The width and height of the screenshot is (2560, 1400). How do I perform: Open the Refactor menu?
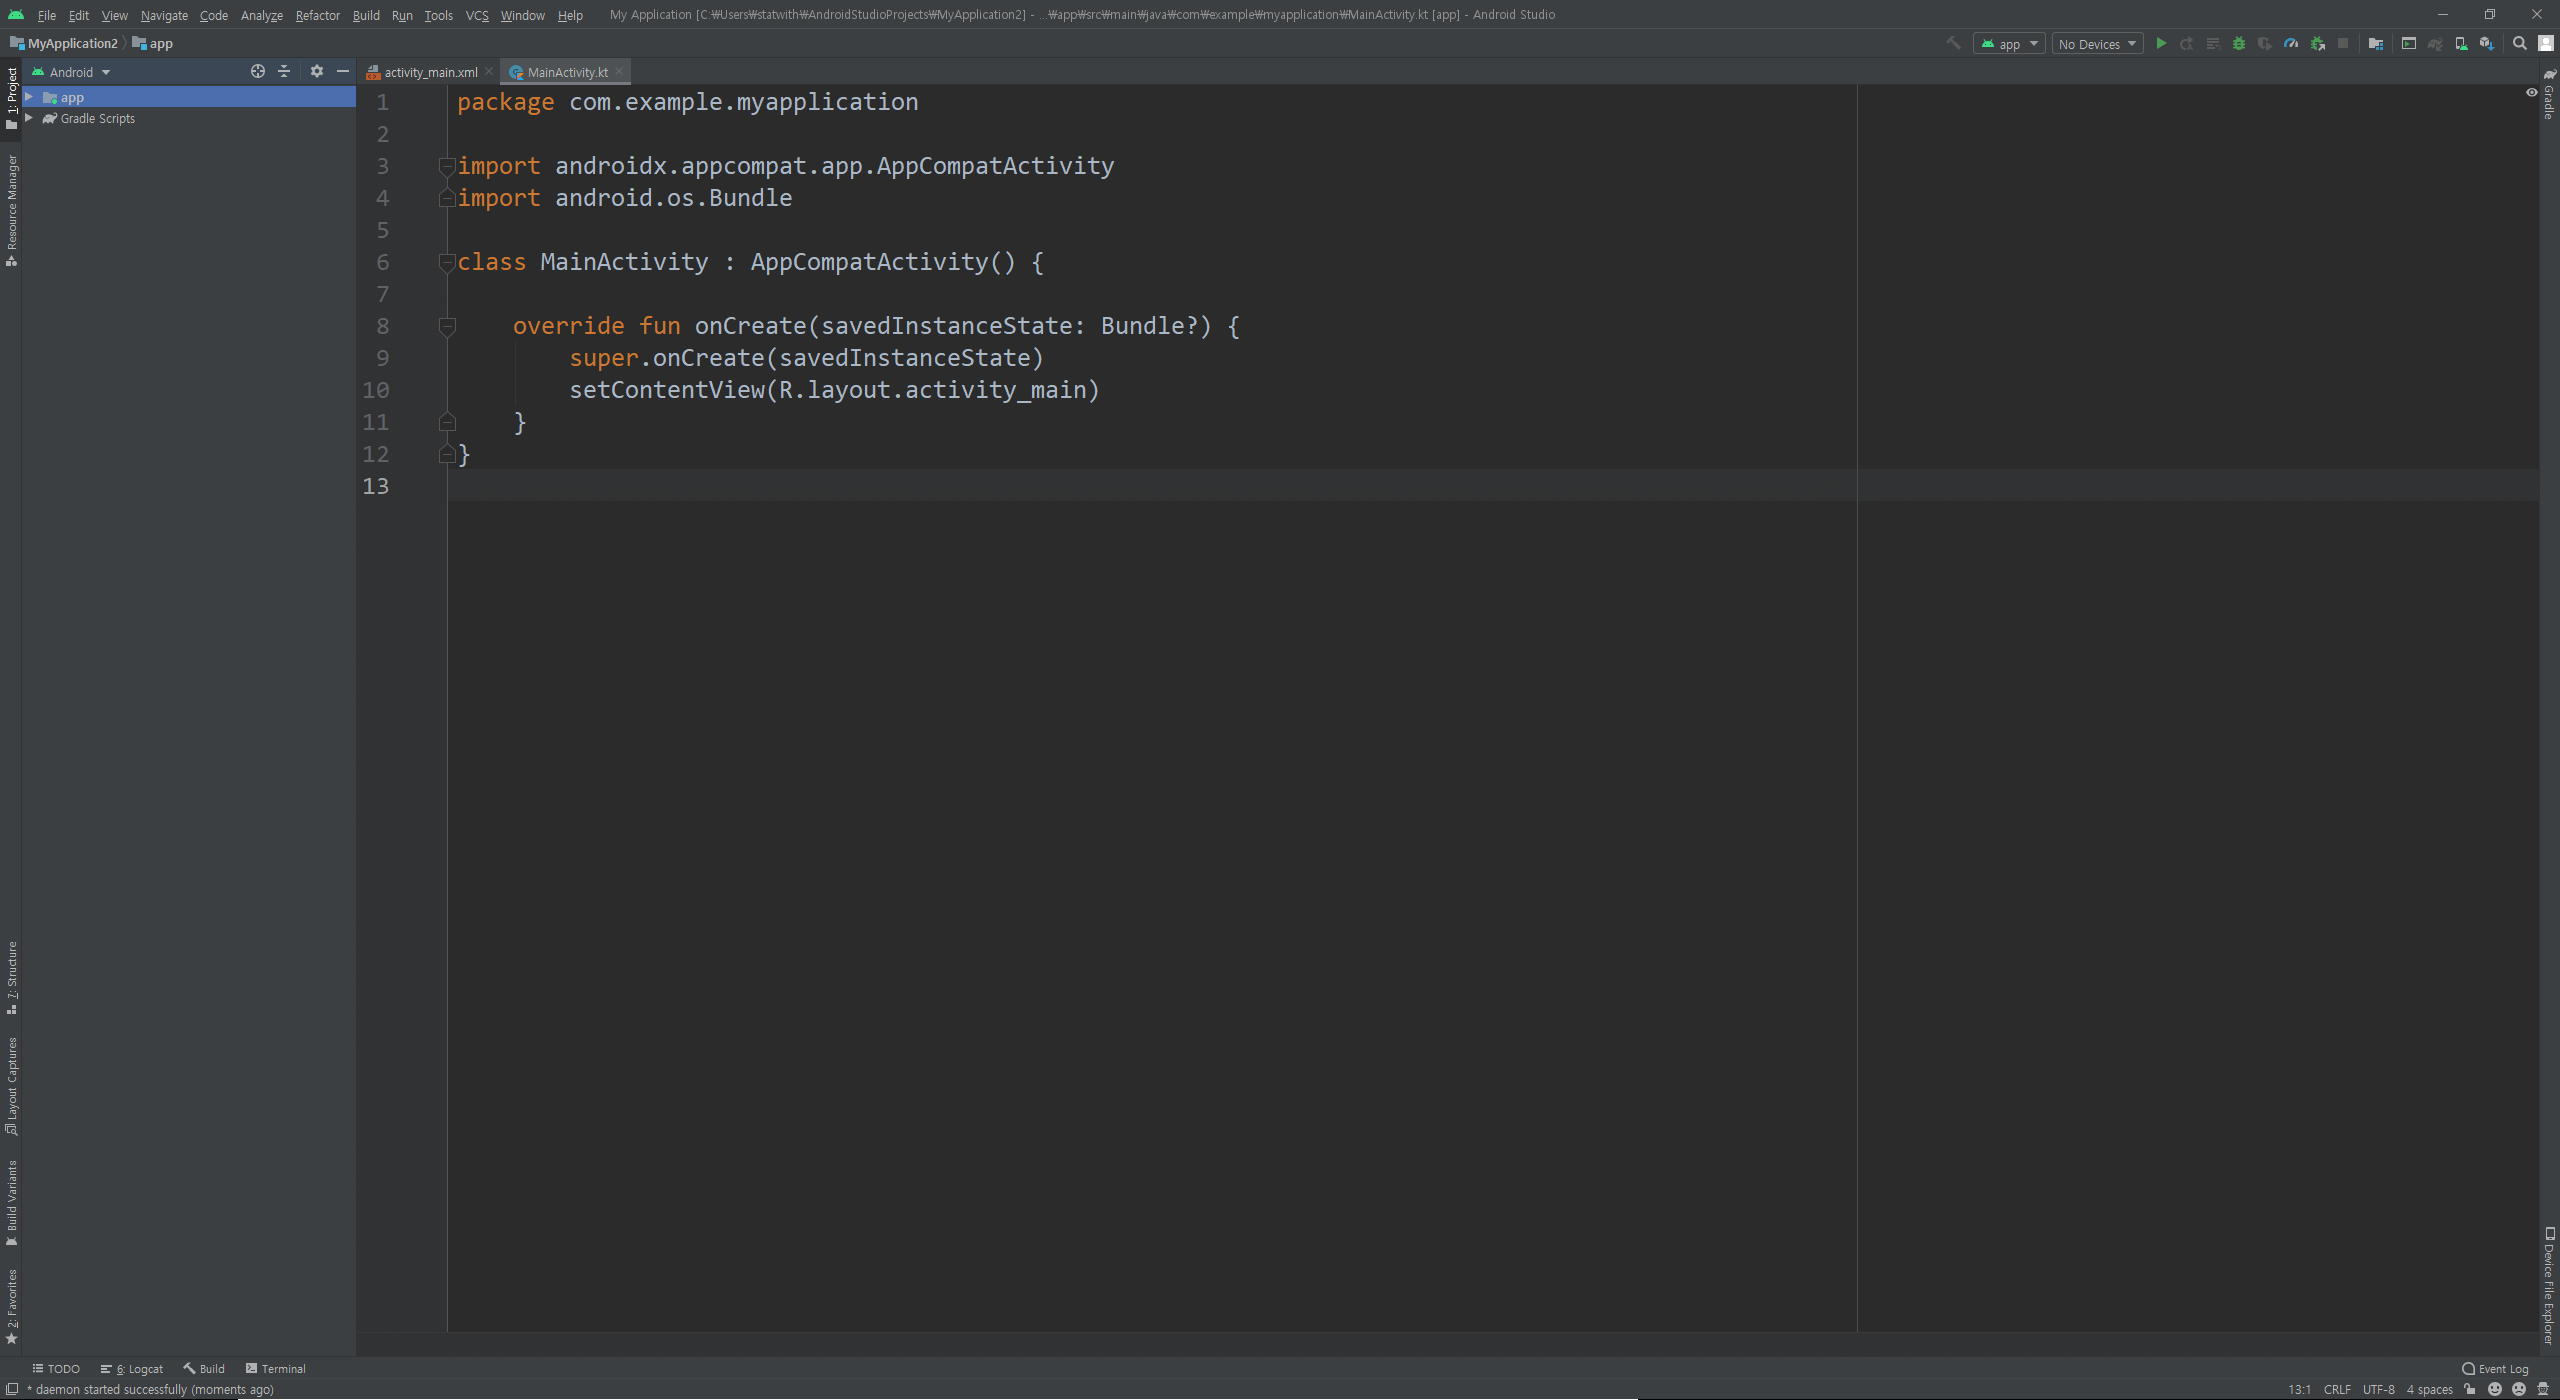click(x=317, y=15)
